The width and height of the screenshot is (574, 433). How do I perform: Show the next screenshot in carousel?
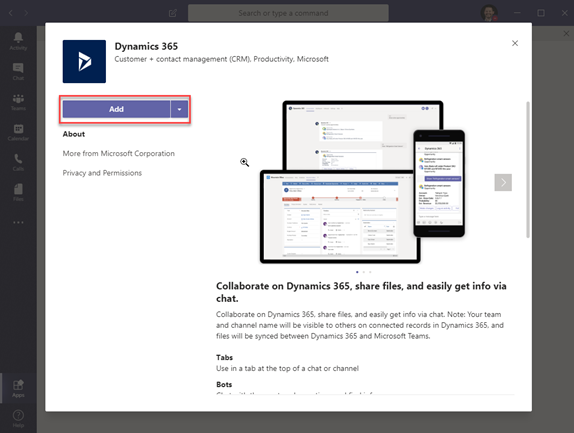[503, 182]
